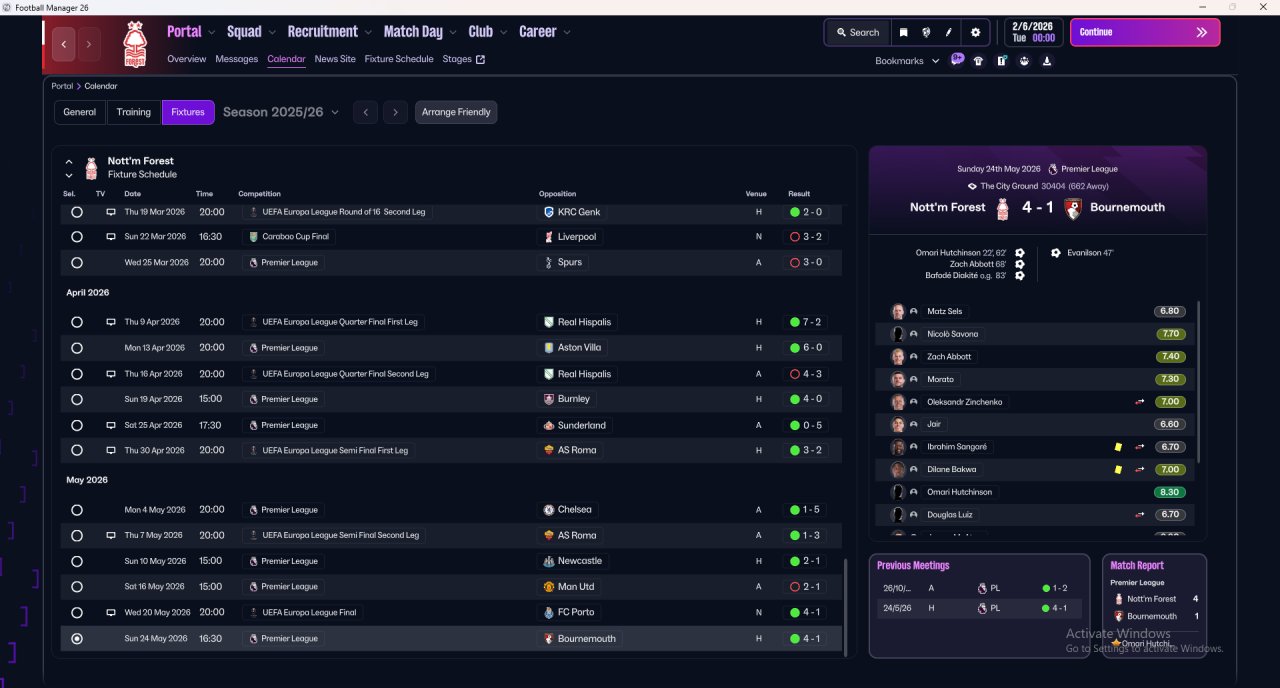Click the Arrange Friendly button

tap(456, 112)
